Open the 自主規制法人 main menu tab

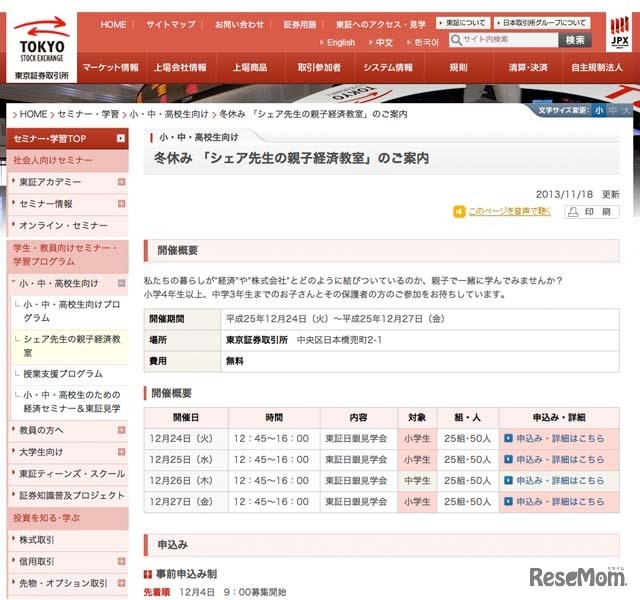tap(597, 67)
